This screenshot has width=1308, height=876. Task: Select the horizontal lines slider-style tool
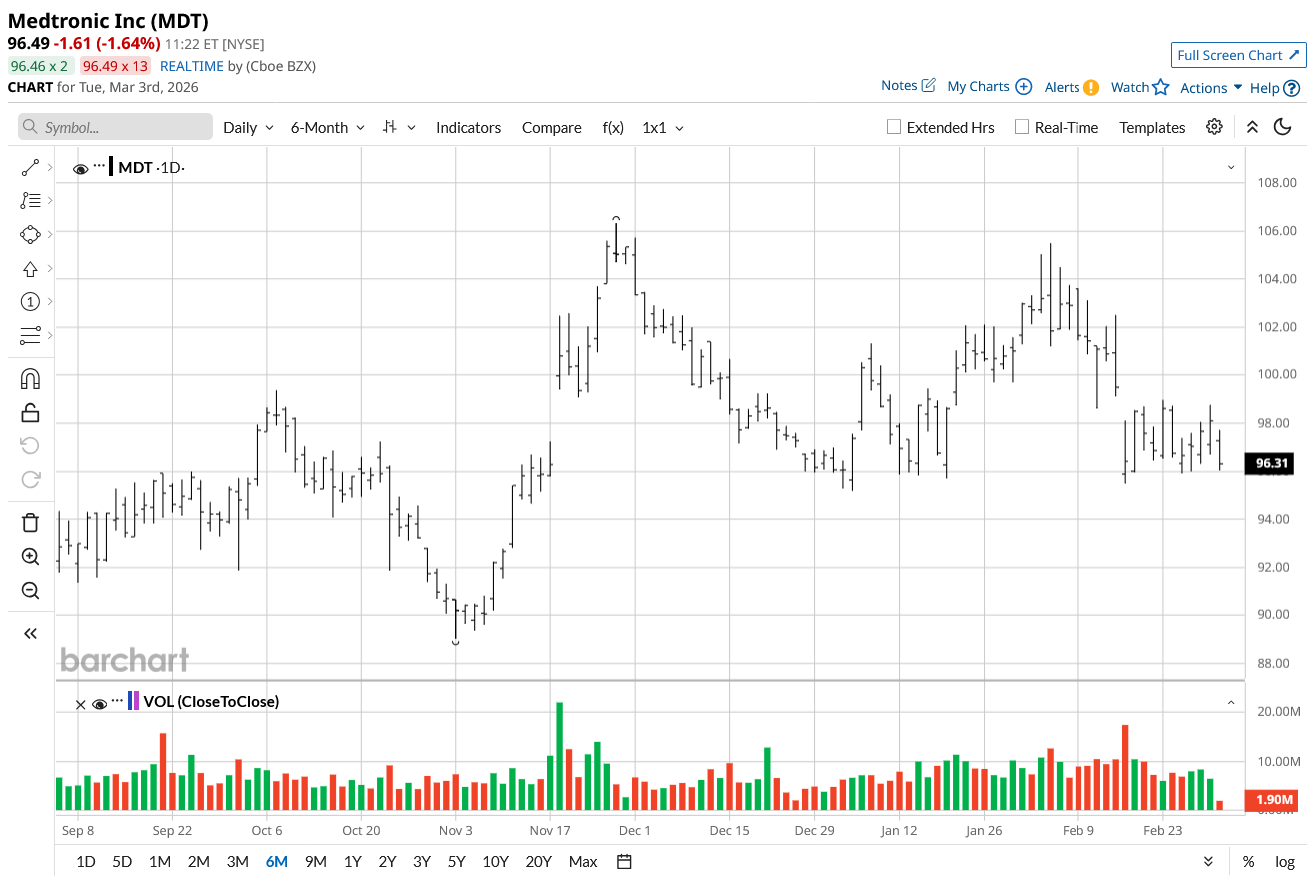click(x=30, y=334)
